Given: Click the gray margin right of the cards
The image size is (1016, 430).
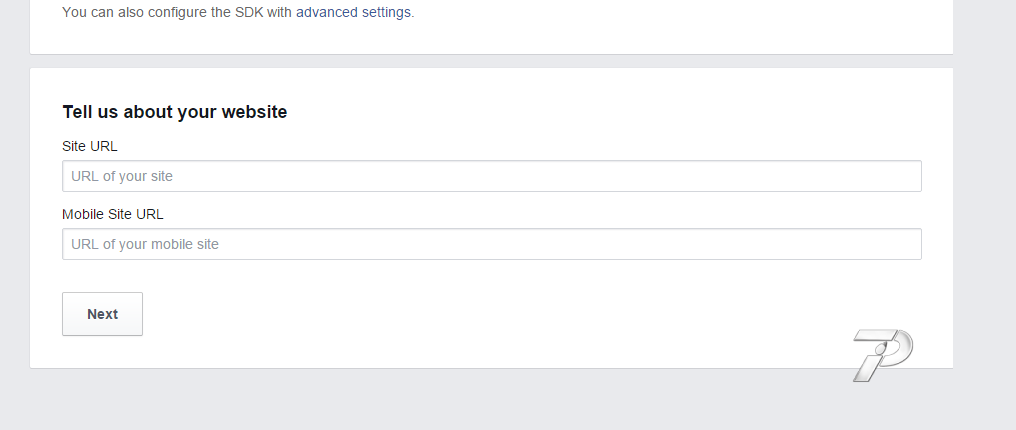Looking at the screenshot, I should 984,200.
